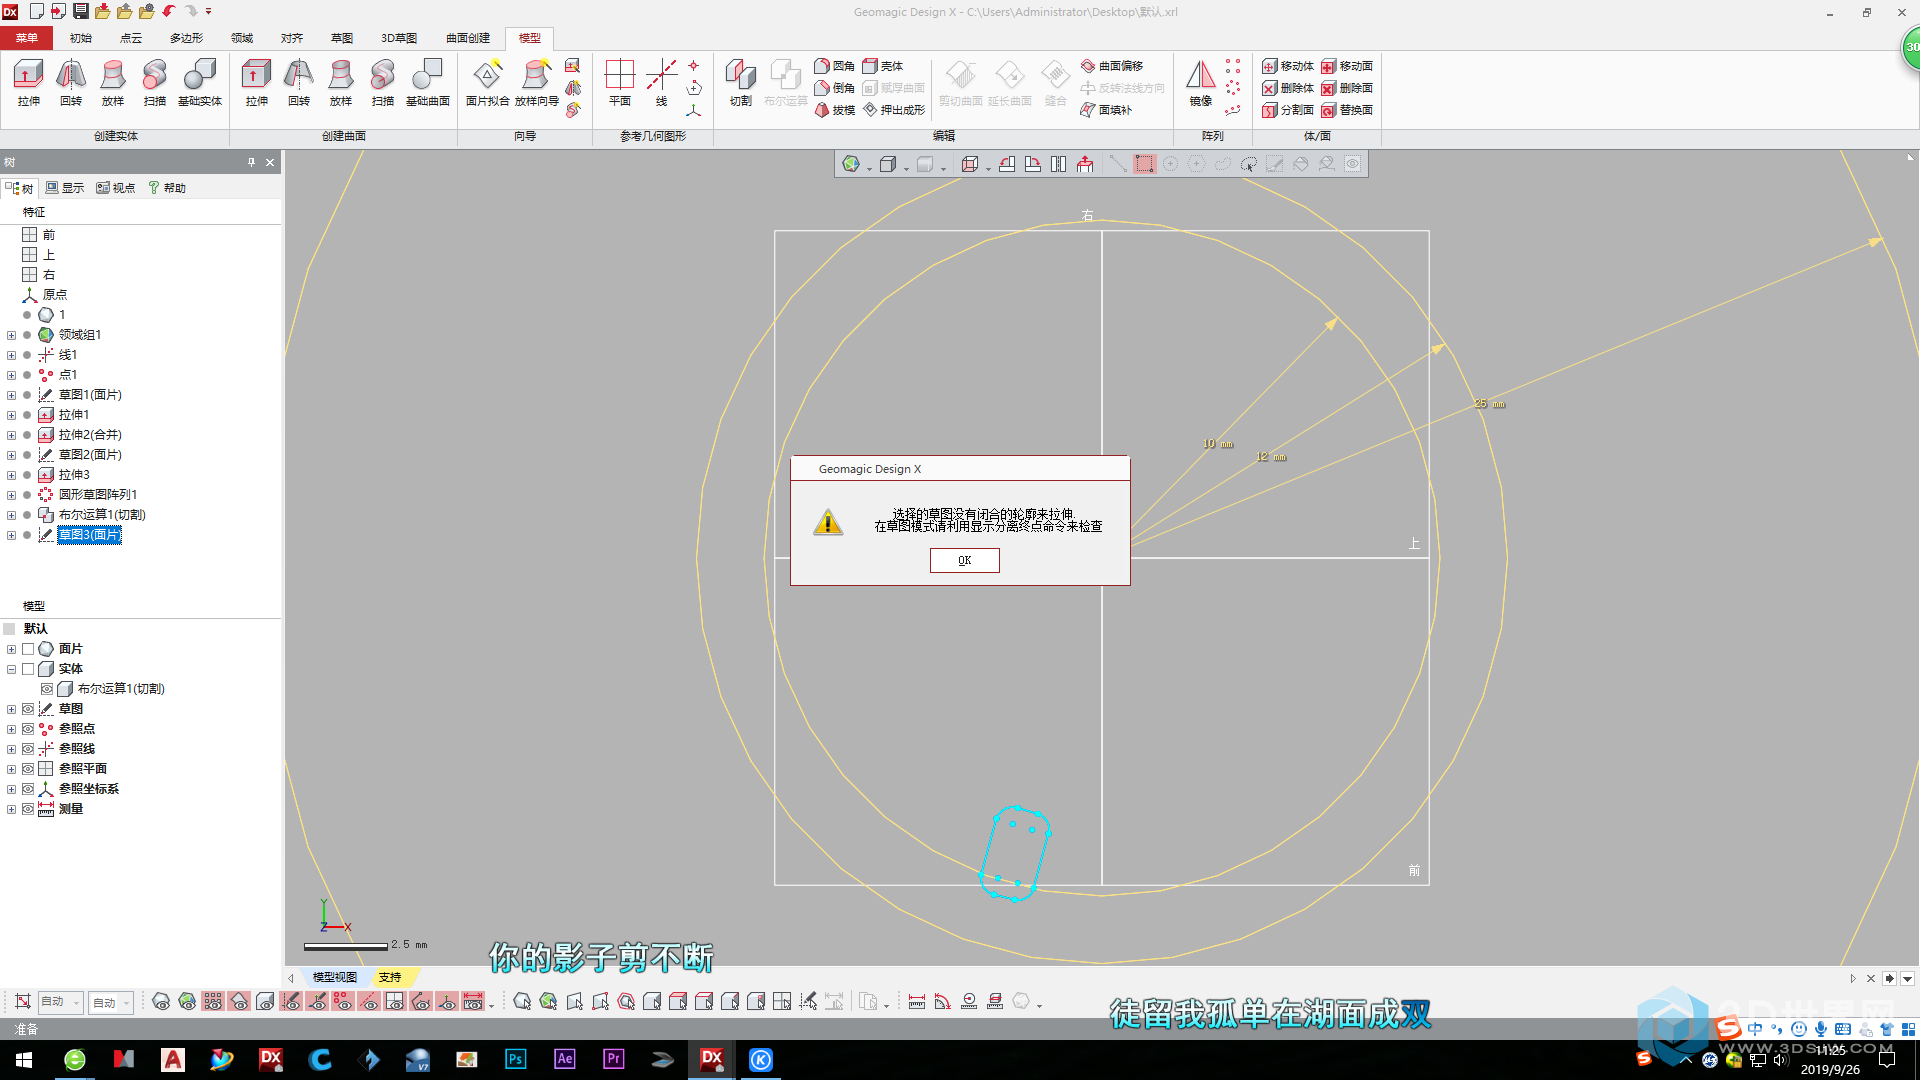Toggle eye icon for 参照平面
The image size is (1920, 1080).
pos(28,769)
